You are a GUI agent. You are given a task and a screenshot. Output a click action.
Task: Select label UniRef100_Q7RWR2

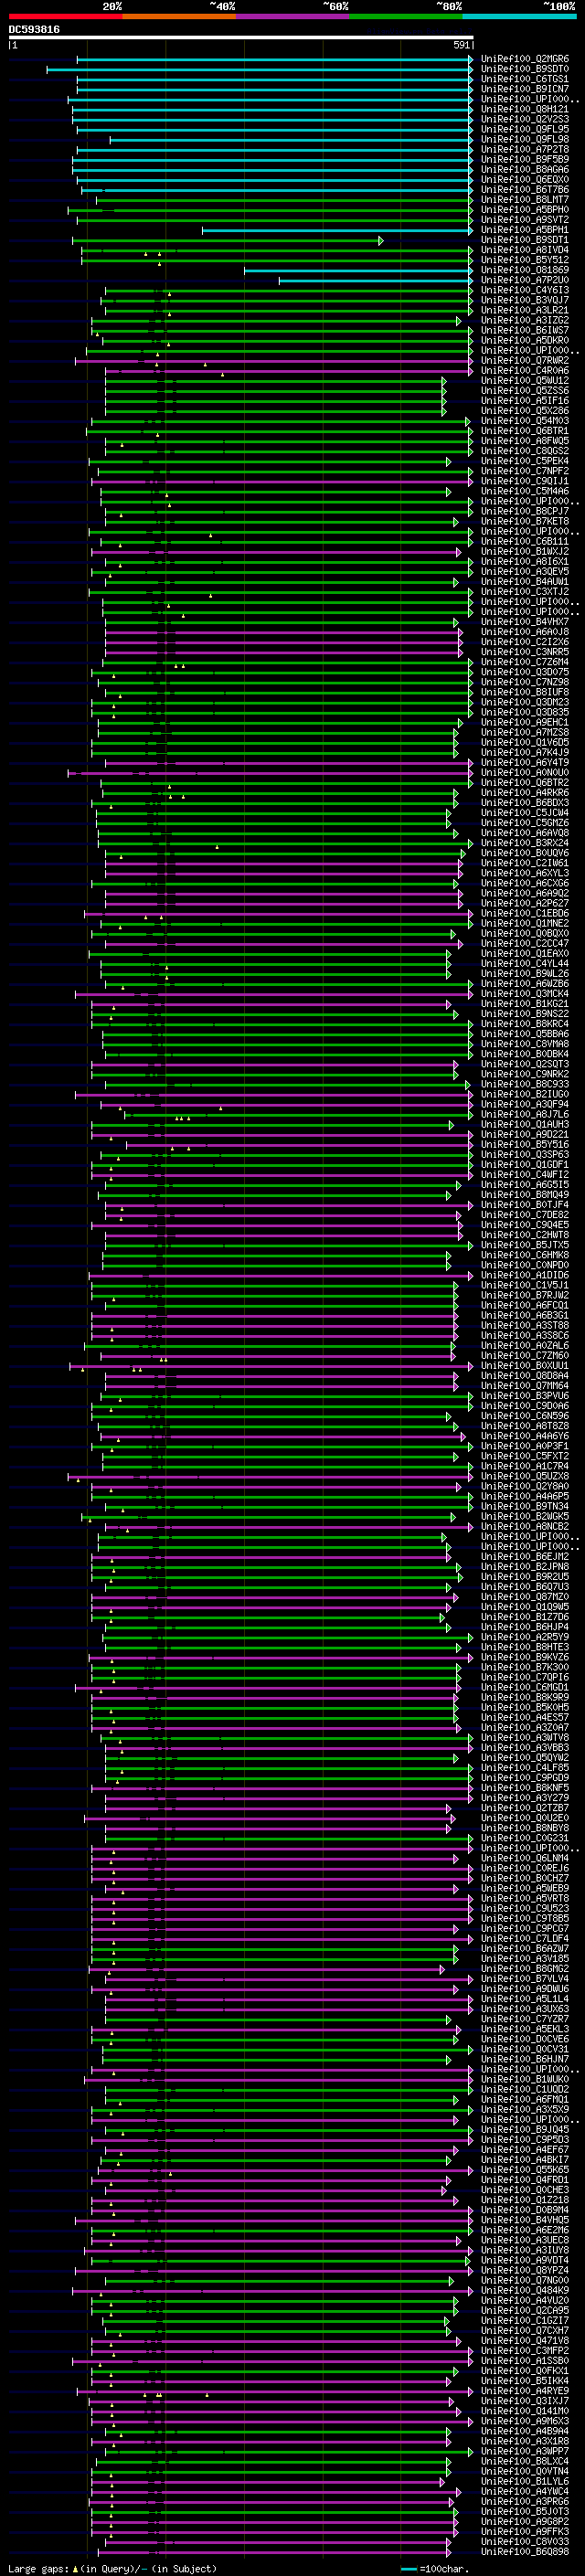(525, 361)
